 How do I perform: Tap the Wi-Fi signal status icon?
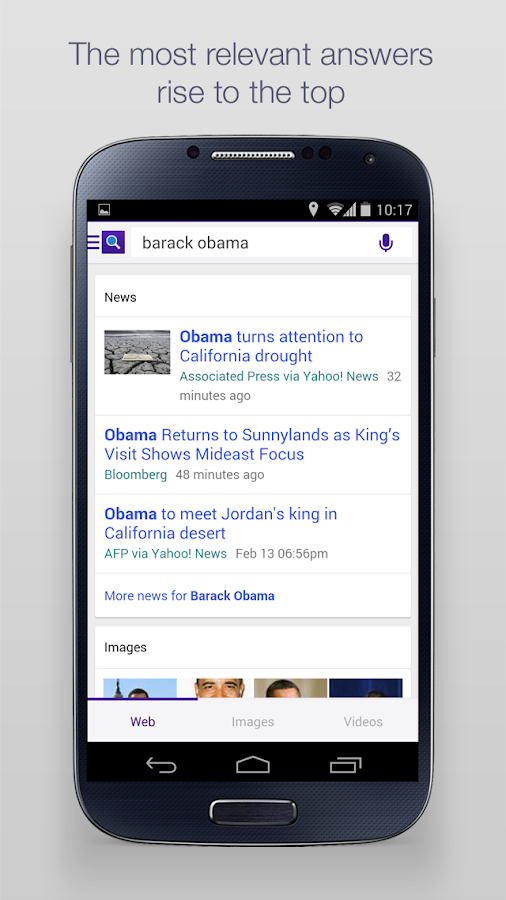336,210
